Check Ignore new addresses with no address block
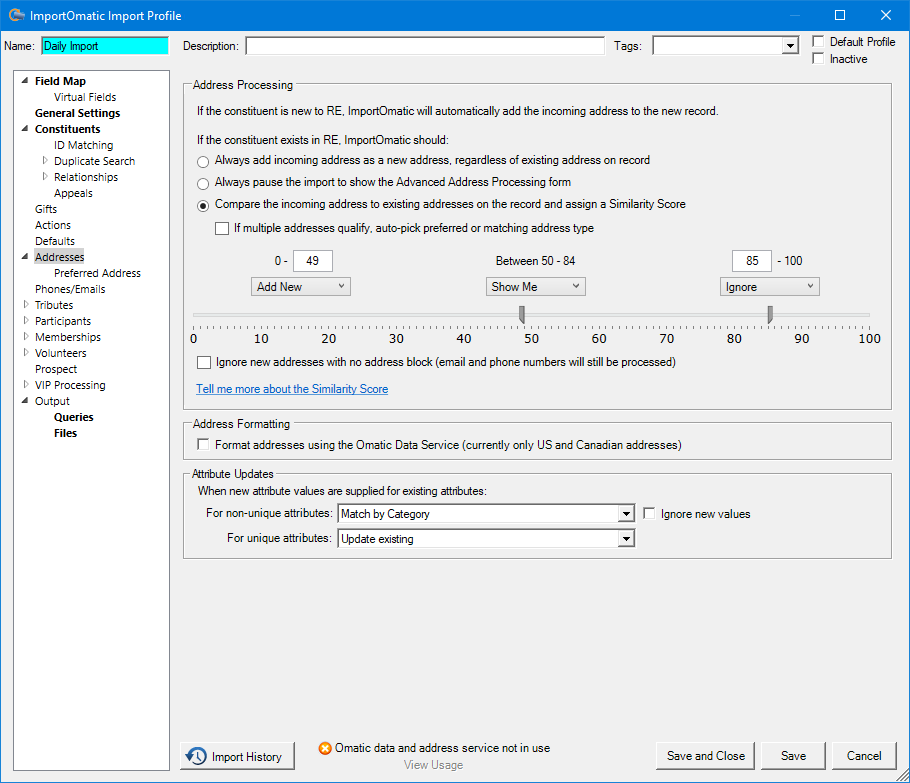Viewport: 910px width, 783px height. coord(203,362)
